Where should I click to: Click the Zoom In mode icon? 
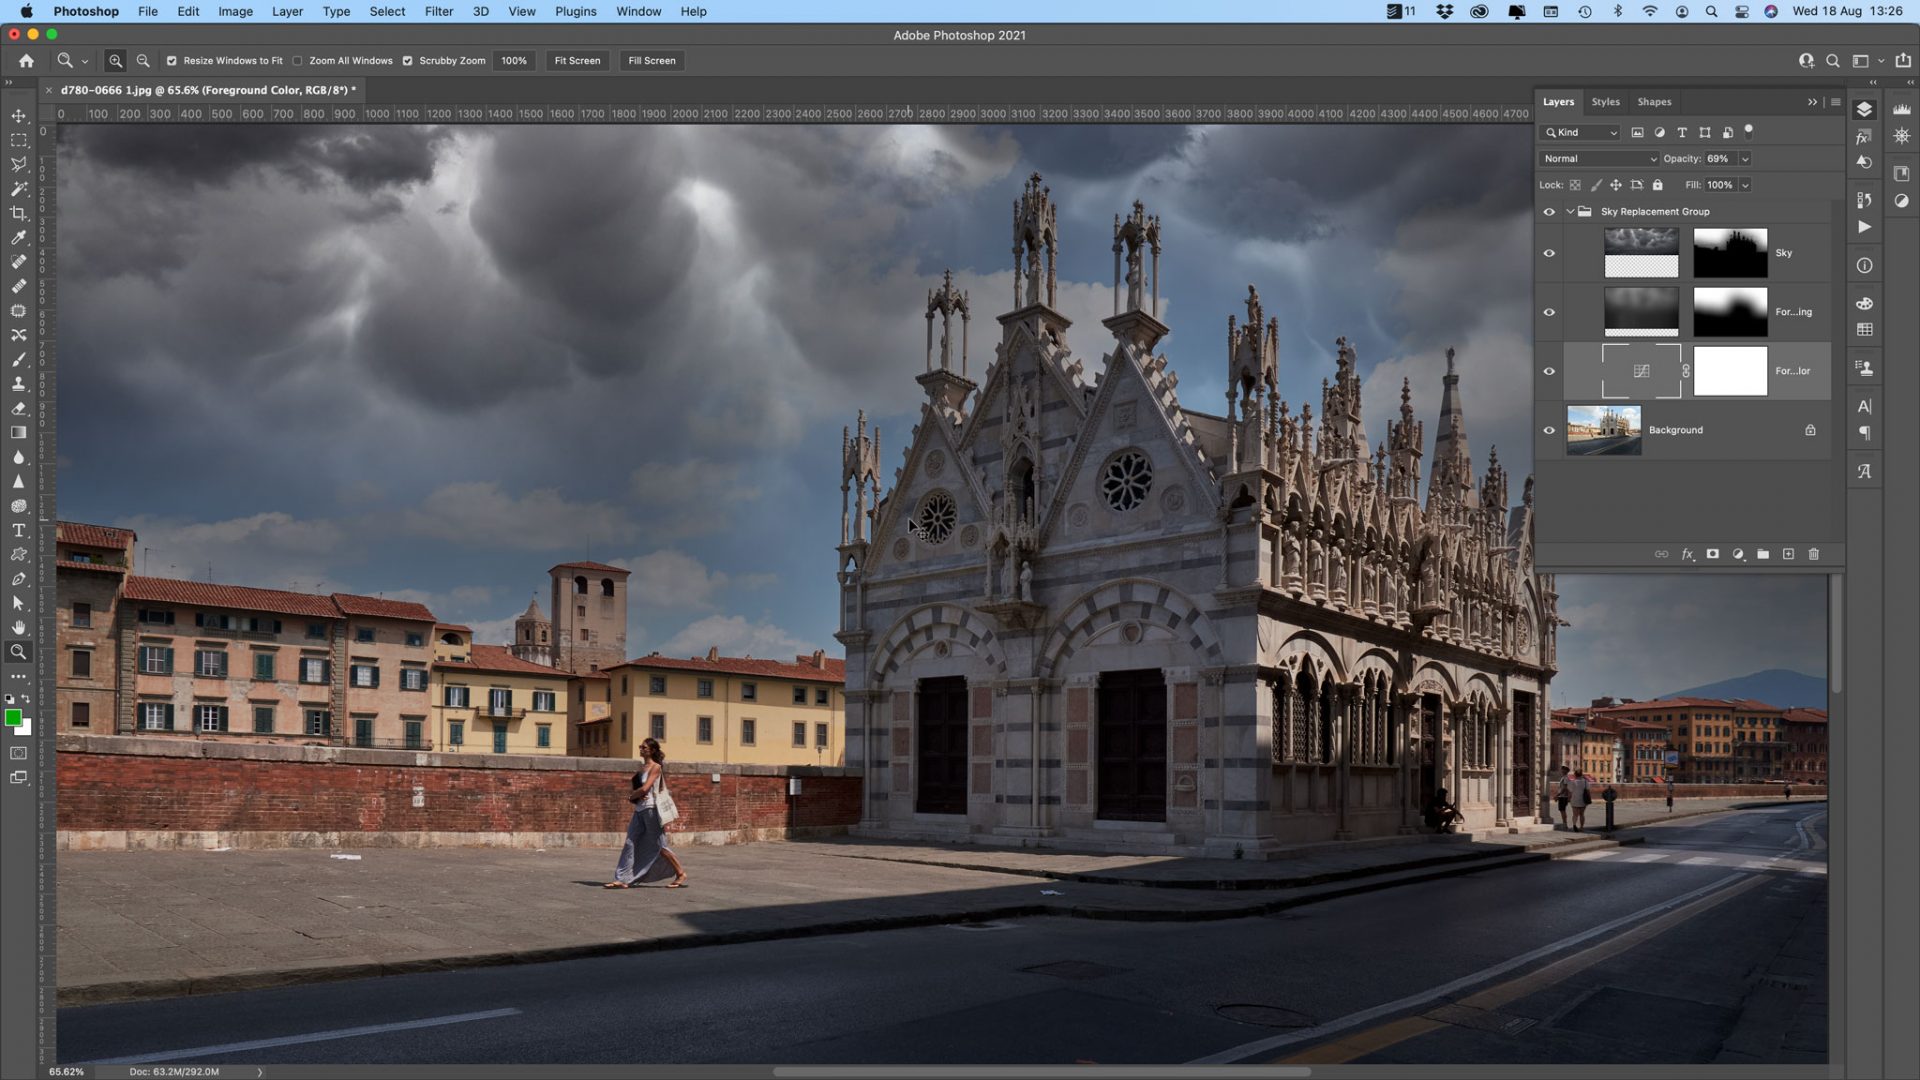click(x=116, y=61)
